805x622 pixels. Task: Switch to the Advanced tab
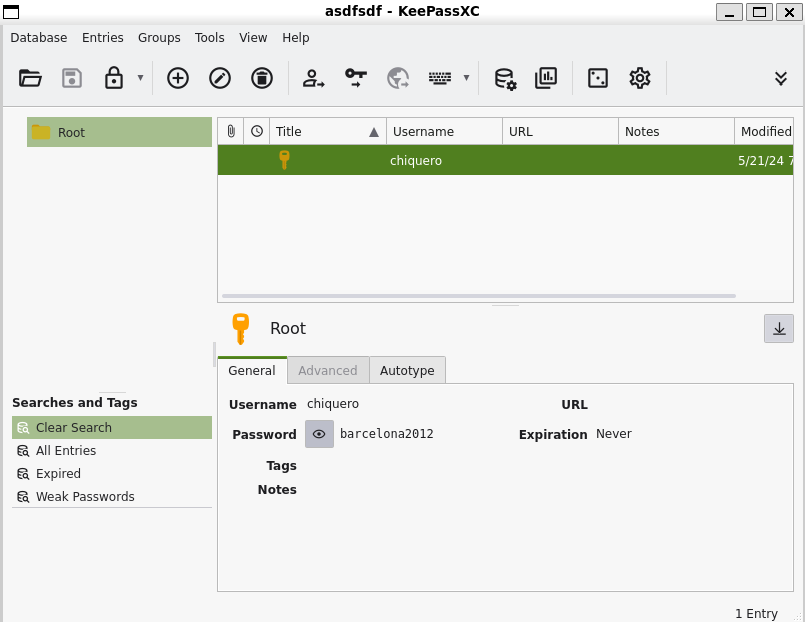pyautogui.click(x=328, y=371)
